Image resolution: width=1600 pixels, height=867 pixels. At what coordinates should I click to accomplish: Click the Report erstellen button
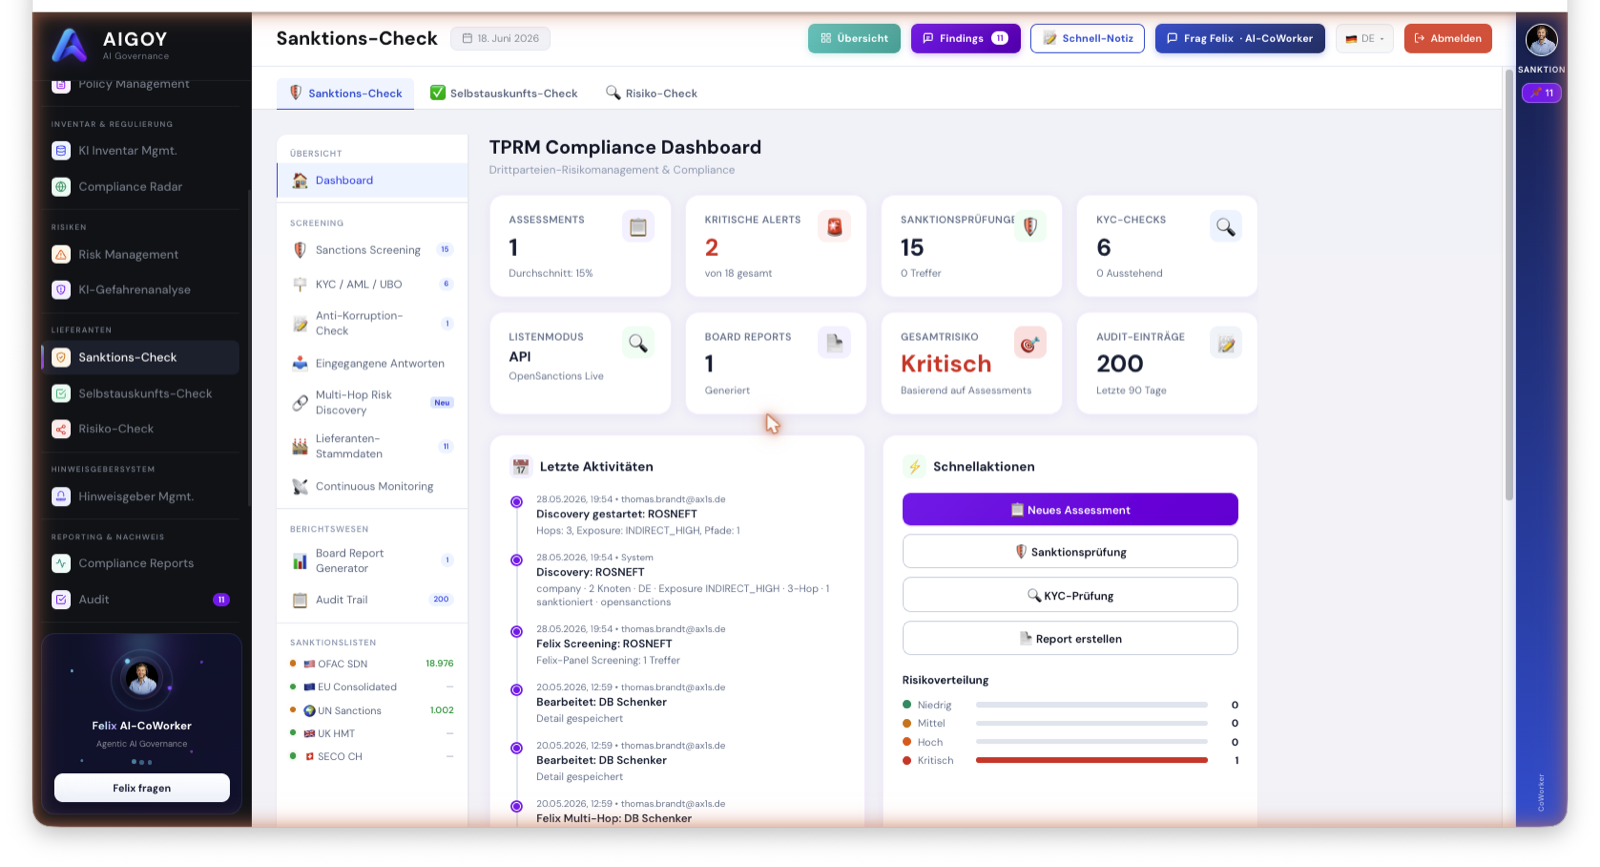[1070, 639]
